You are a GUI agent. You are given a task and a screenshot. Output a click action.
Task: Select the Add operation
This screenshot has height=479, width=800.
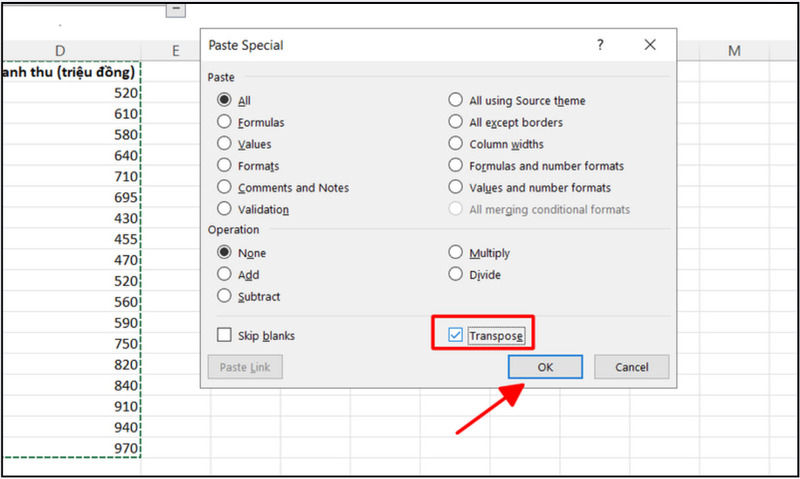coord(224,275)
